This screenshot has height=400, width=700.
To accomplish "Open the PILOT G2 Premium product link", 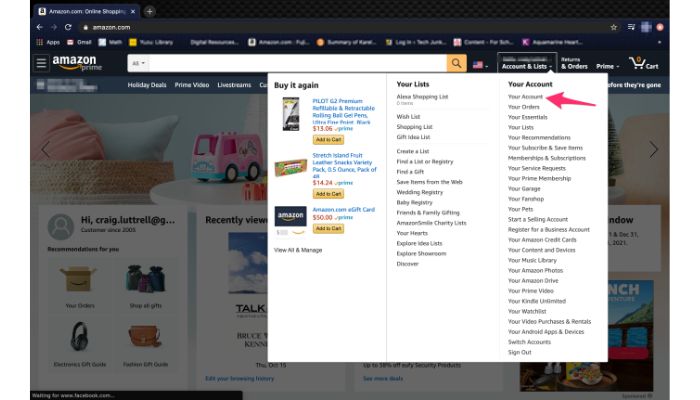I will tap(343, 111).
